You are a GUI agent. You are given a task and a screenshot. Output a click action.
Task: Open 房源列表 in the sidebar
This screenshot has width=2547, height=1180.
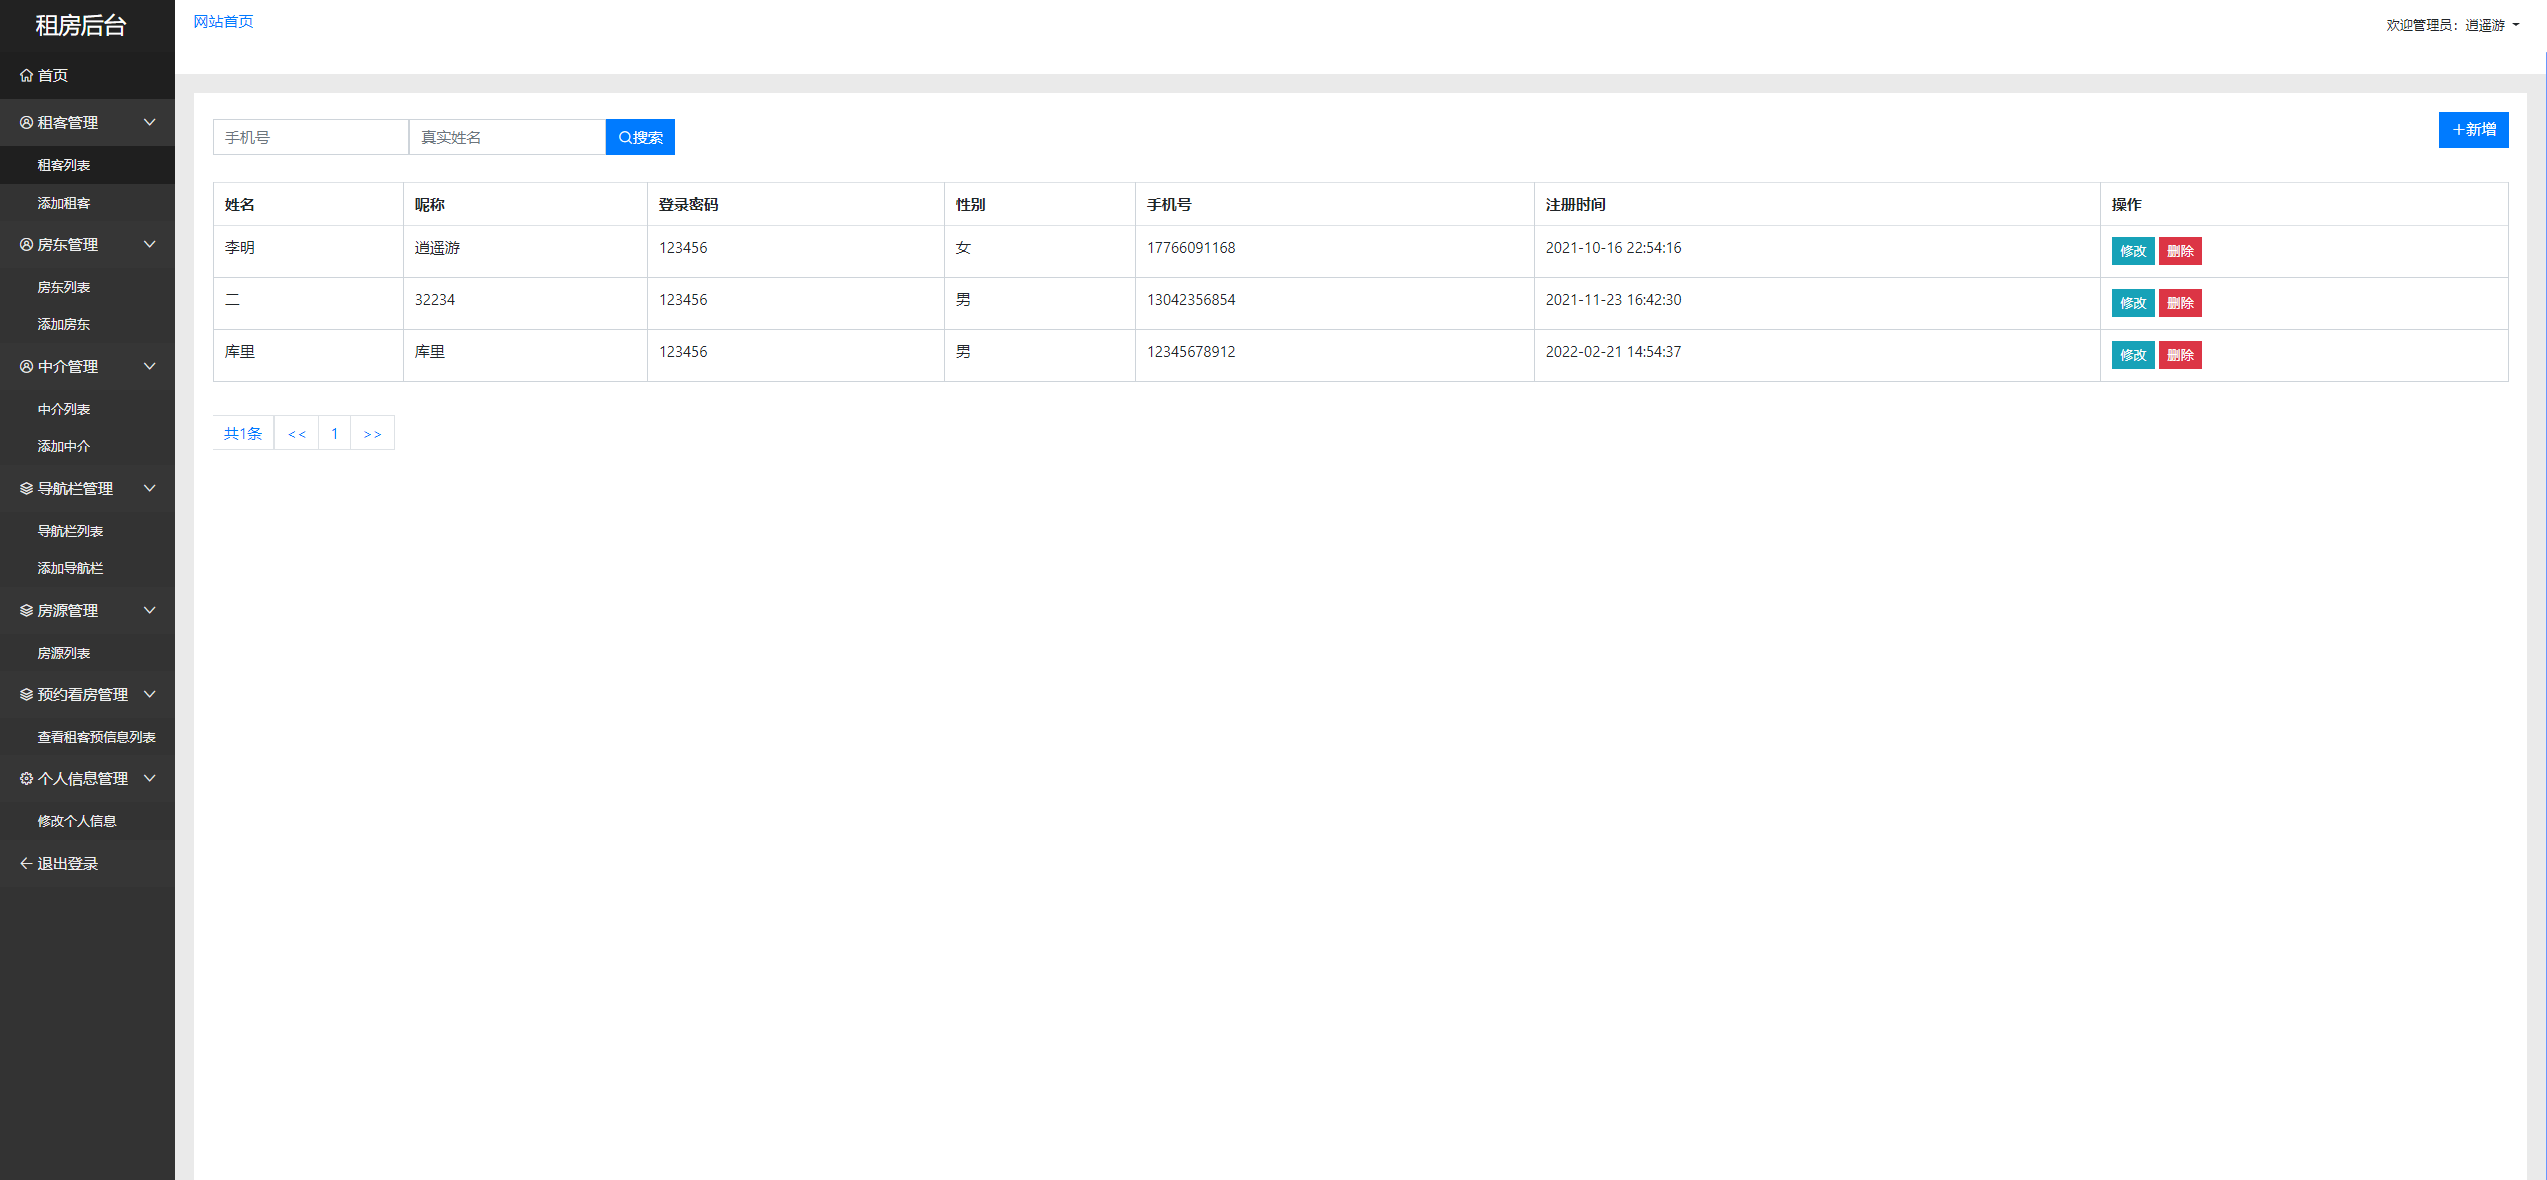(x=87, y=653)
